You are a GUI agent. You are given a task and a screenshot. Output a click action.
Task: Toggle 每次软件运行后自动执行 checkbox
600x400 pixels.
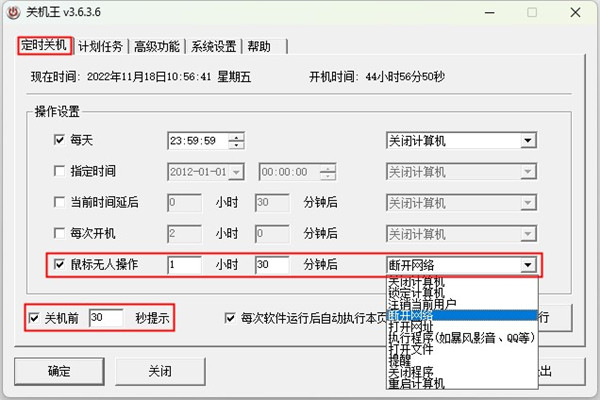[x=230, y=318]
